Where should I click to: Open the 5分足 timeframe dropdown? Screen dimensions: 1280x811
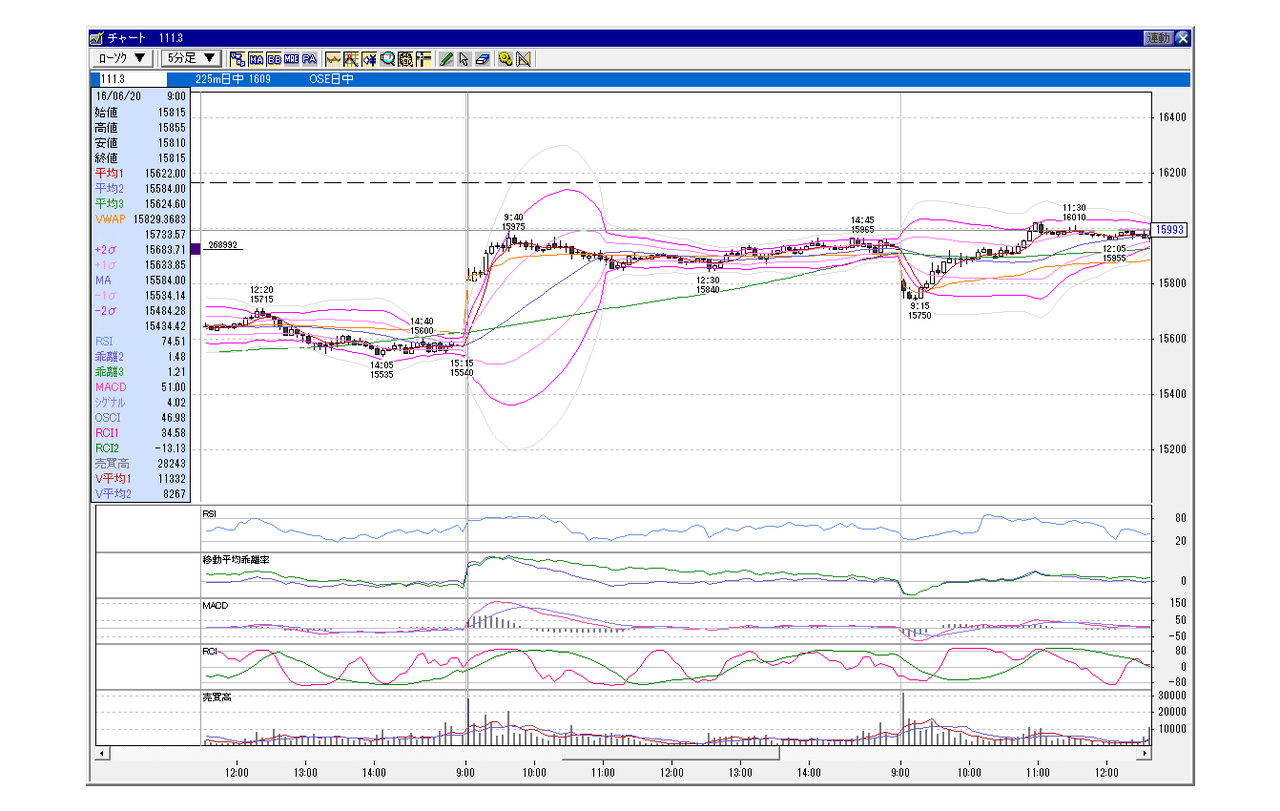click(192, 59)
